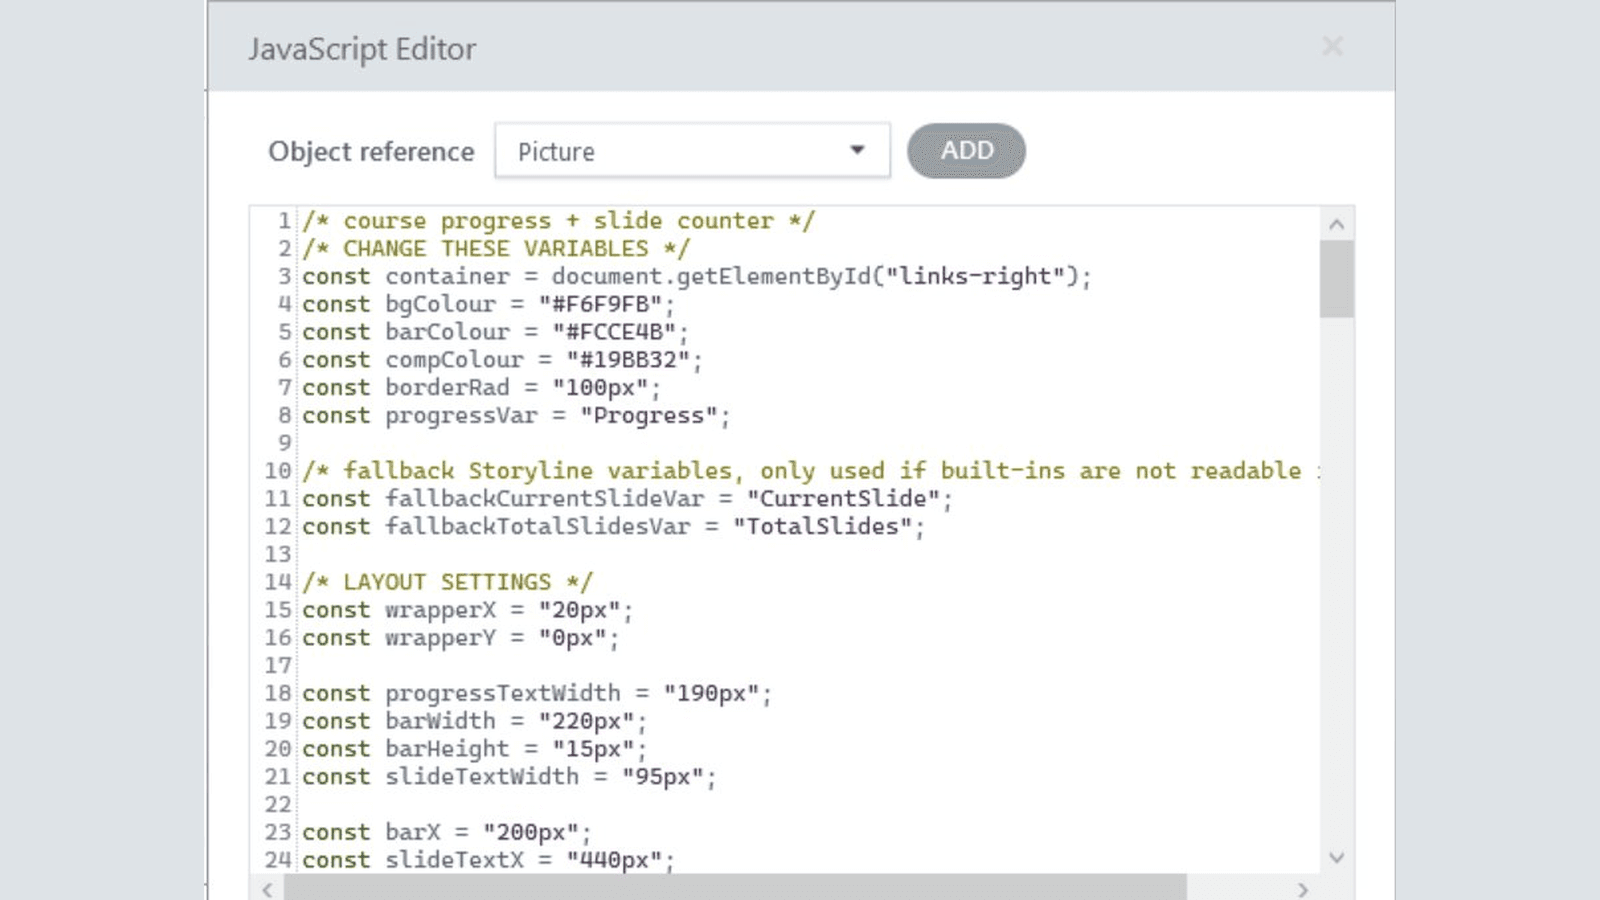The height and width of the screenshot is (900, 1600).
Task: Click line number 1 in the editor
Action: click(283, 220)
